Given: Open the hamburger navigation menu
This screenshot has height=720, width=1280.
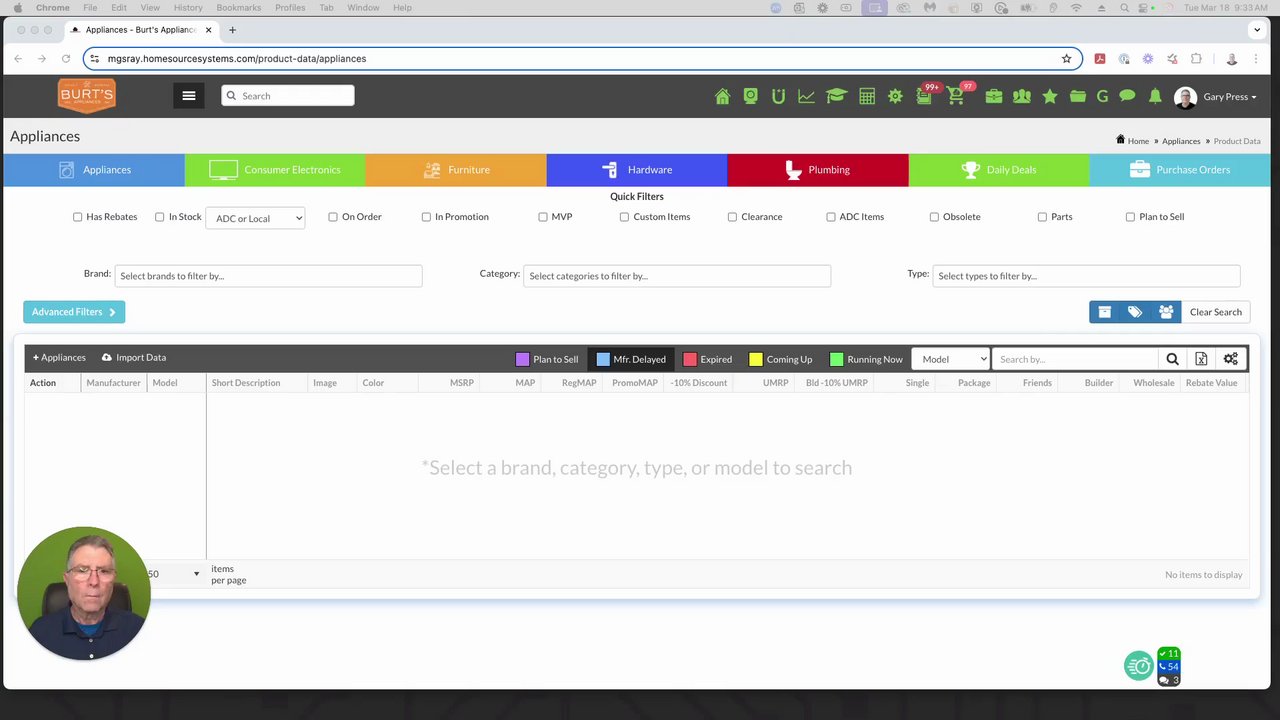Looking at the screenshot, I should point(188,96).
